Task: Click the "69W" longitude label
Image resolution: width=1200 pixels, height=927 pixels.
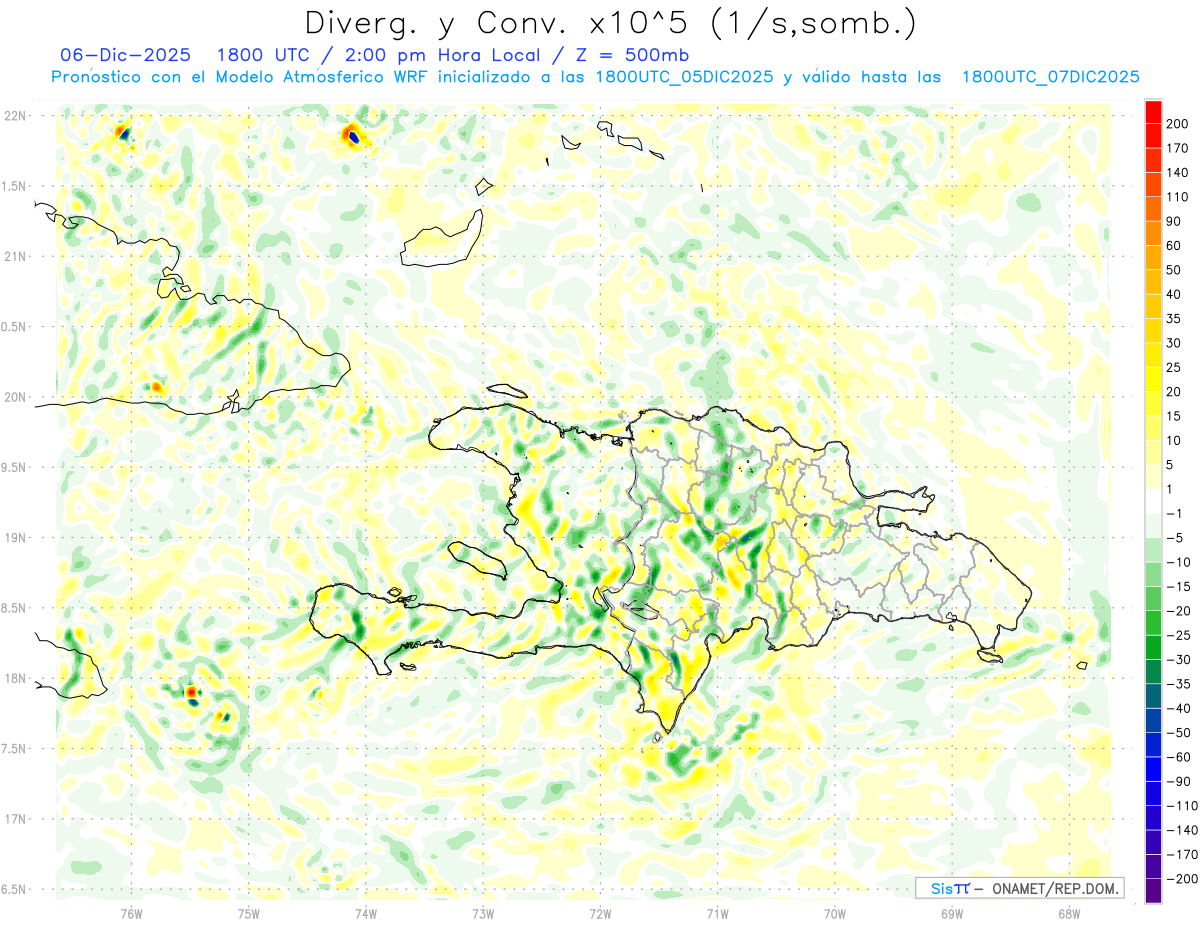Action: point(952,914)
